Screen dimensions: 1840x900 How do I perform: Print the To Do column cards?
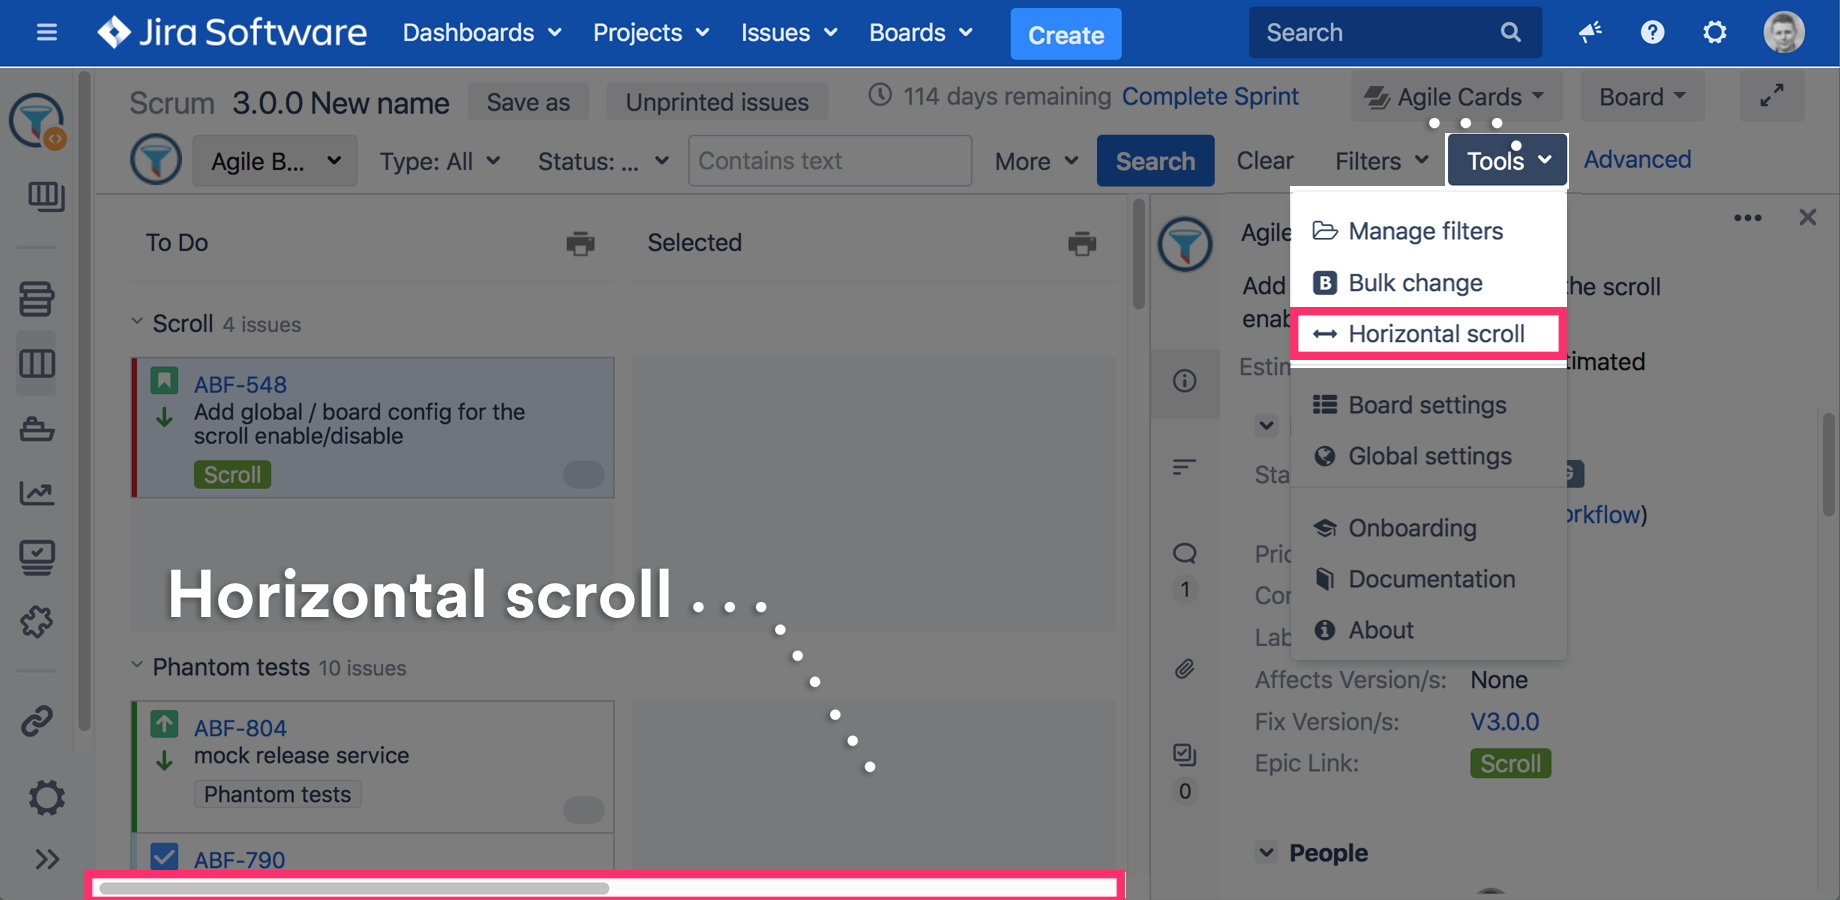point(580,243)
